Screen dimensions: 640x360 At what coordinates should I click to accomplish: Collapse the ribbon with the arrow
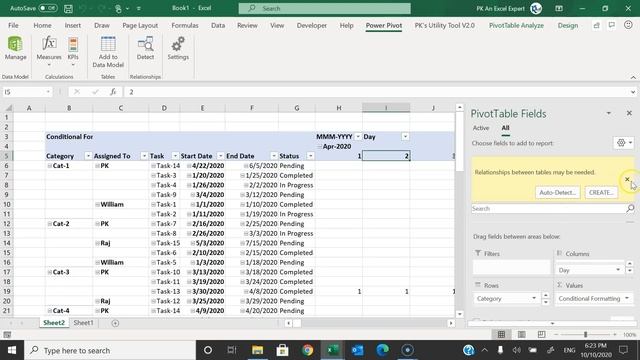point(633,77)
